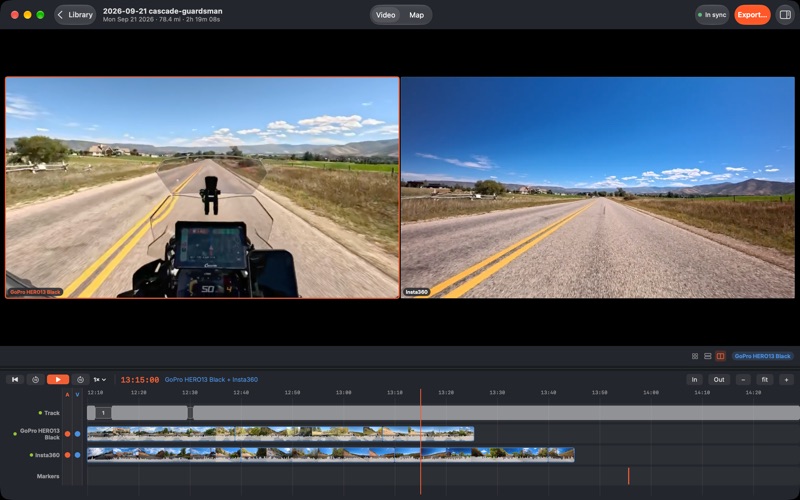The height and width of the screenshot is (500, 800).
Task: Click the rewind-seconds circular arrow icon
Action: click(x=35, y=380)
